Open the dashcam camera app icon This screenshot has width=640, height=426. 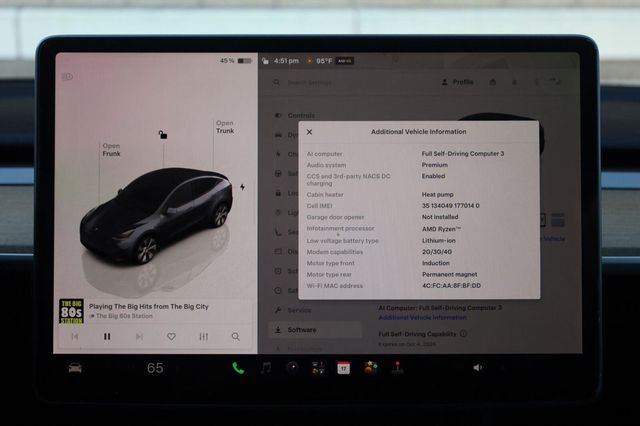point(292,368)
